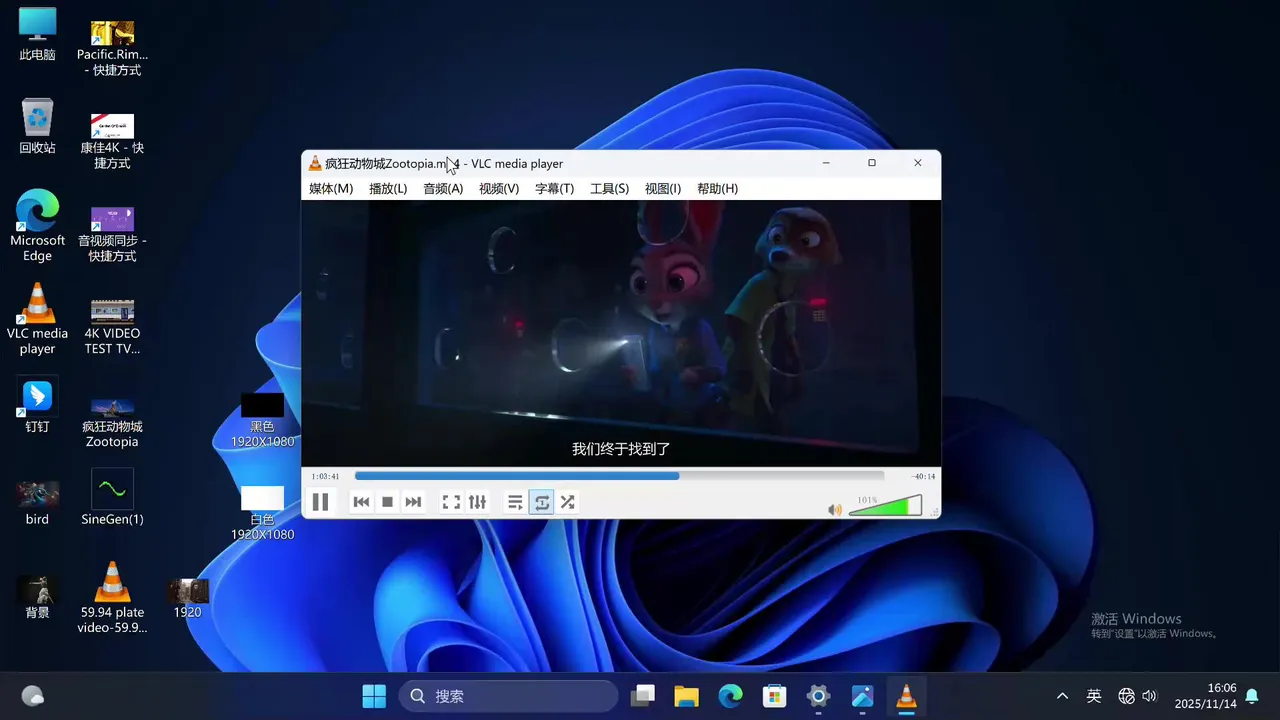Click the VLC cone on the taskbar

coord(906,696)
